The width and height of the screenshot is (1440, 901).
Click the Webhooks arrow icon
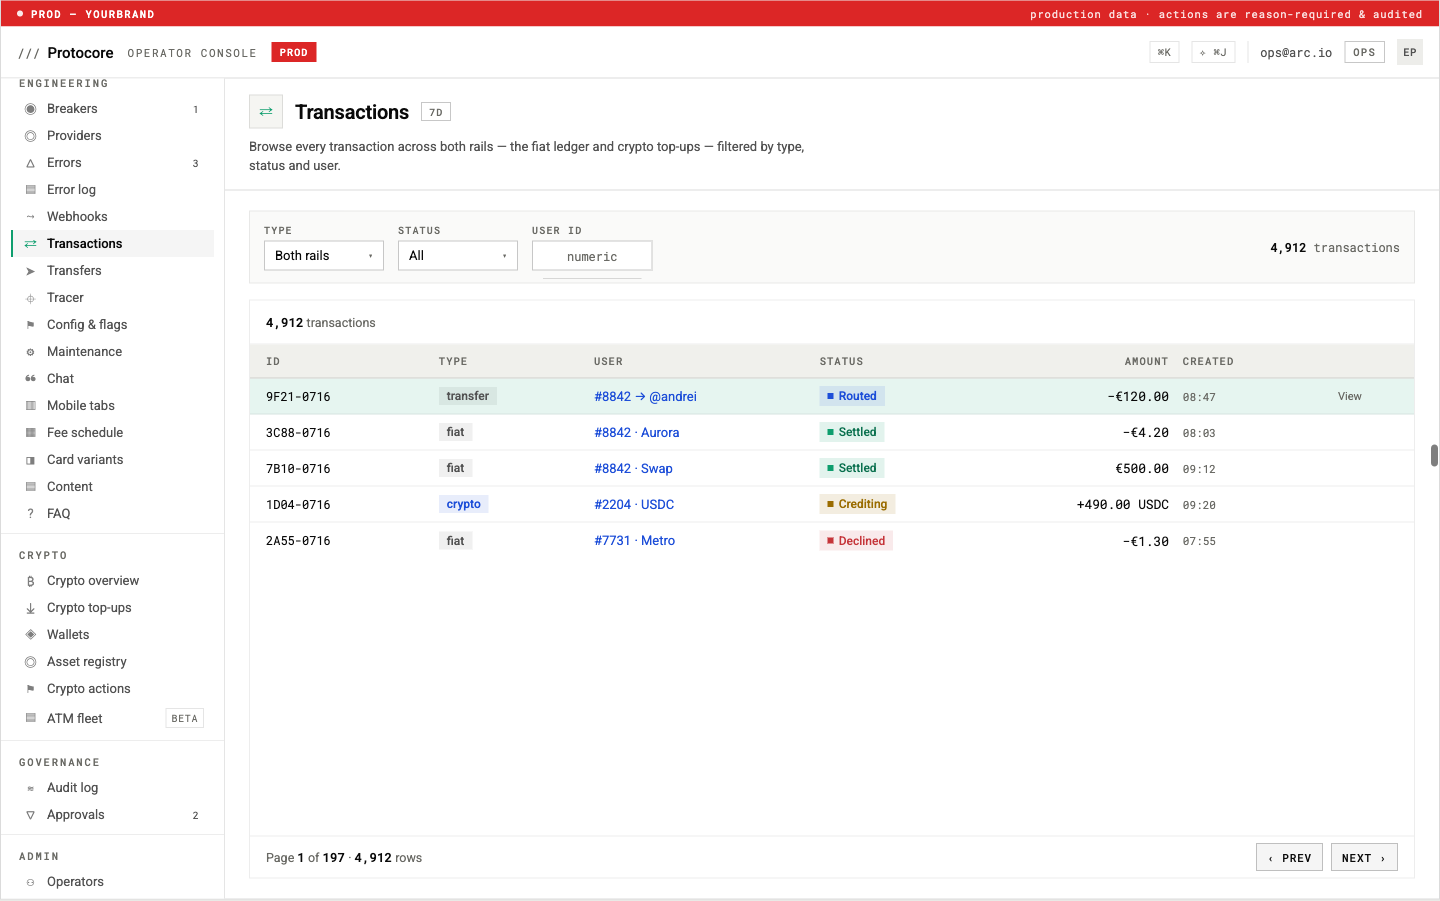coord(30,217)
